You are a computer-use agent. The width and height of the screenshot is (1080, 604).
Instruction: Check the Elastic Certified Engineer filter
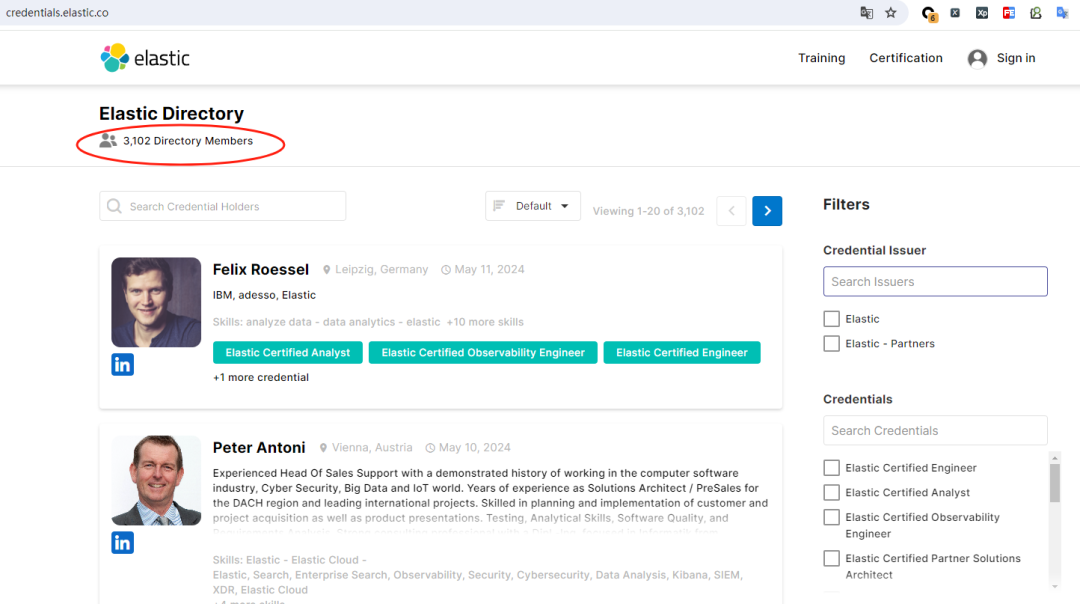pyautogui.click(x=831, y=468)
